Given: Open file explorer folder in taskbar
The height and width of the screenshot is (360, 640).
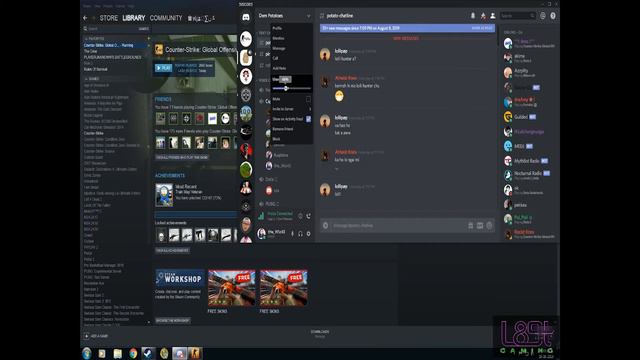Looking at the screenshot, I should [118, 353].
